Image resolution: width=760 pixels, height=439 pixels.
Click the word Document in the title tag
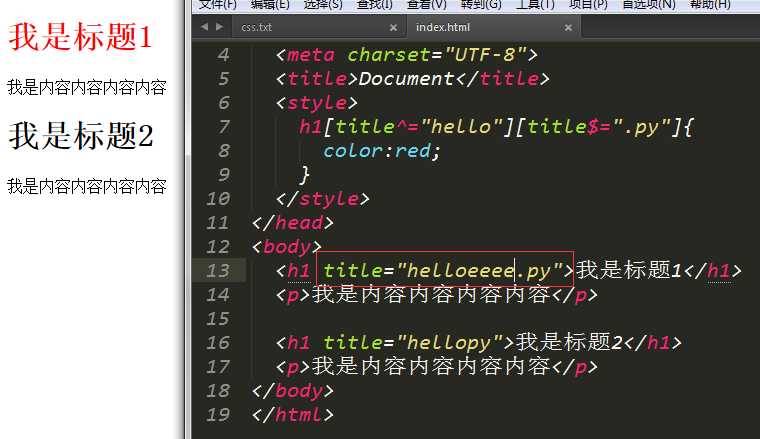tap(407, 78)
